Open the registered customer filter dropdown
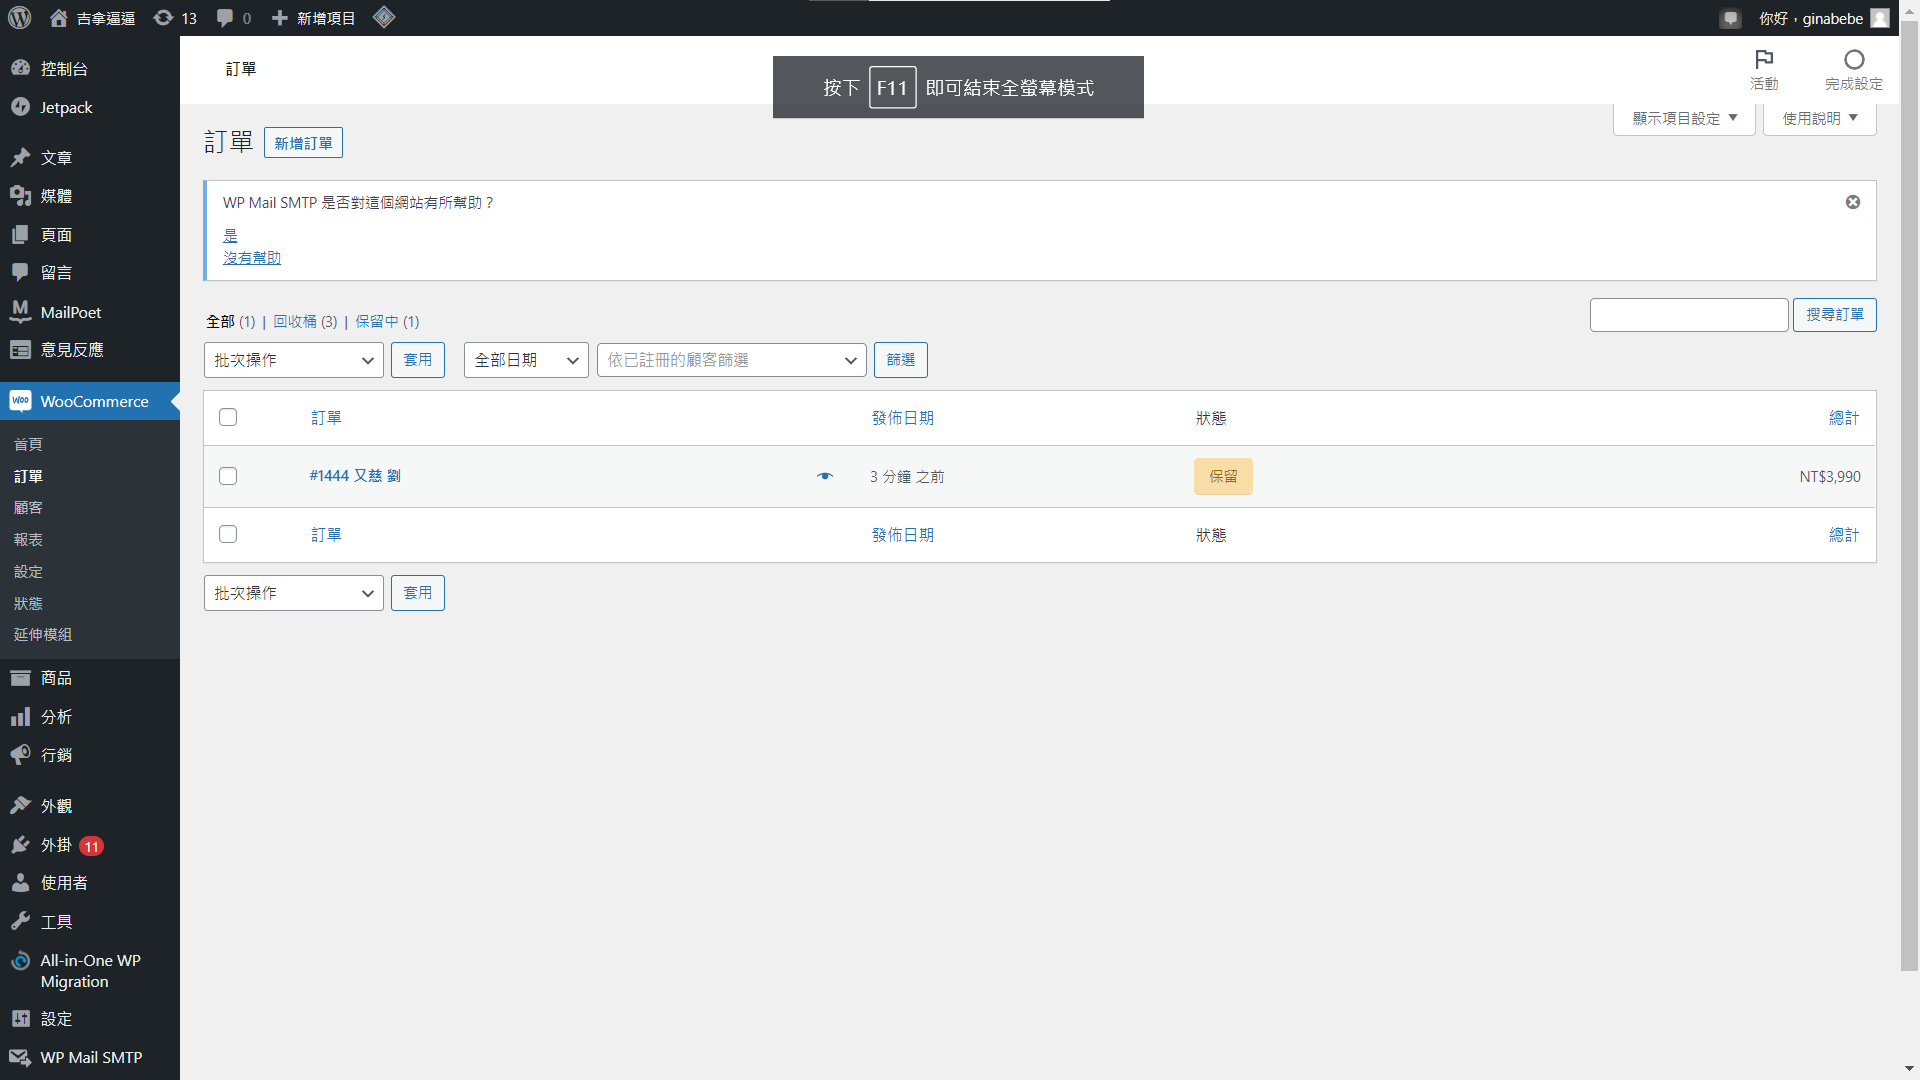 (731, 360)
